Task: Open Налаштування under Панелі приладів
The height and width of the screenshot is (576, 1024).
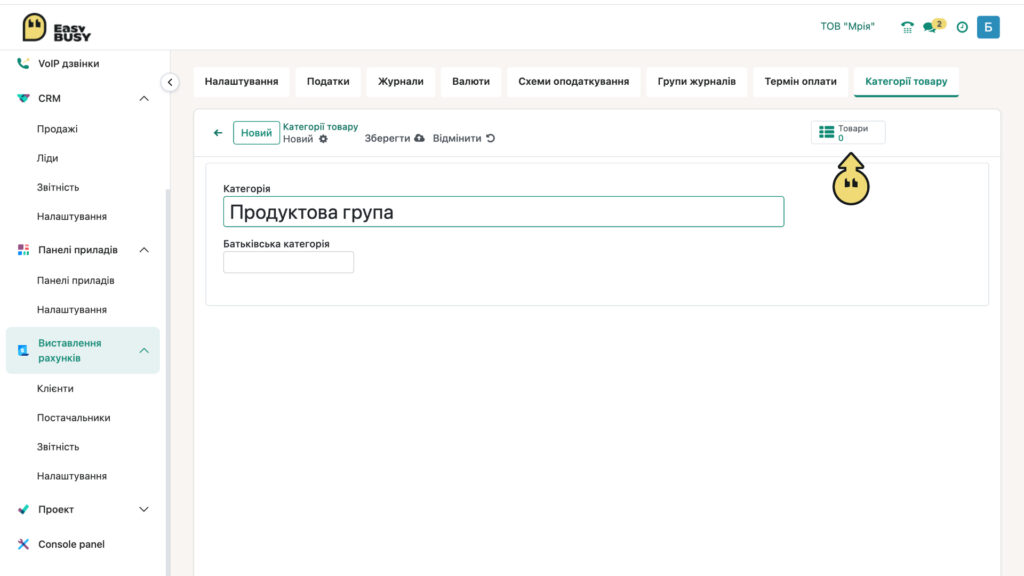Action: coord(72,310)
